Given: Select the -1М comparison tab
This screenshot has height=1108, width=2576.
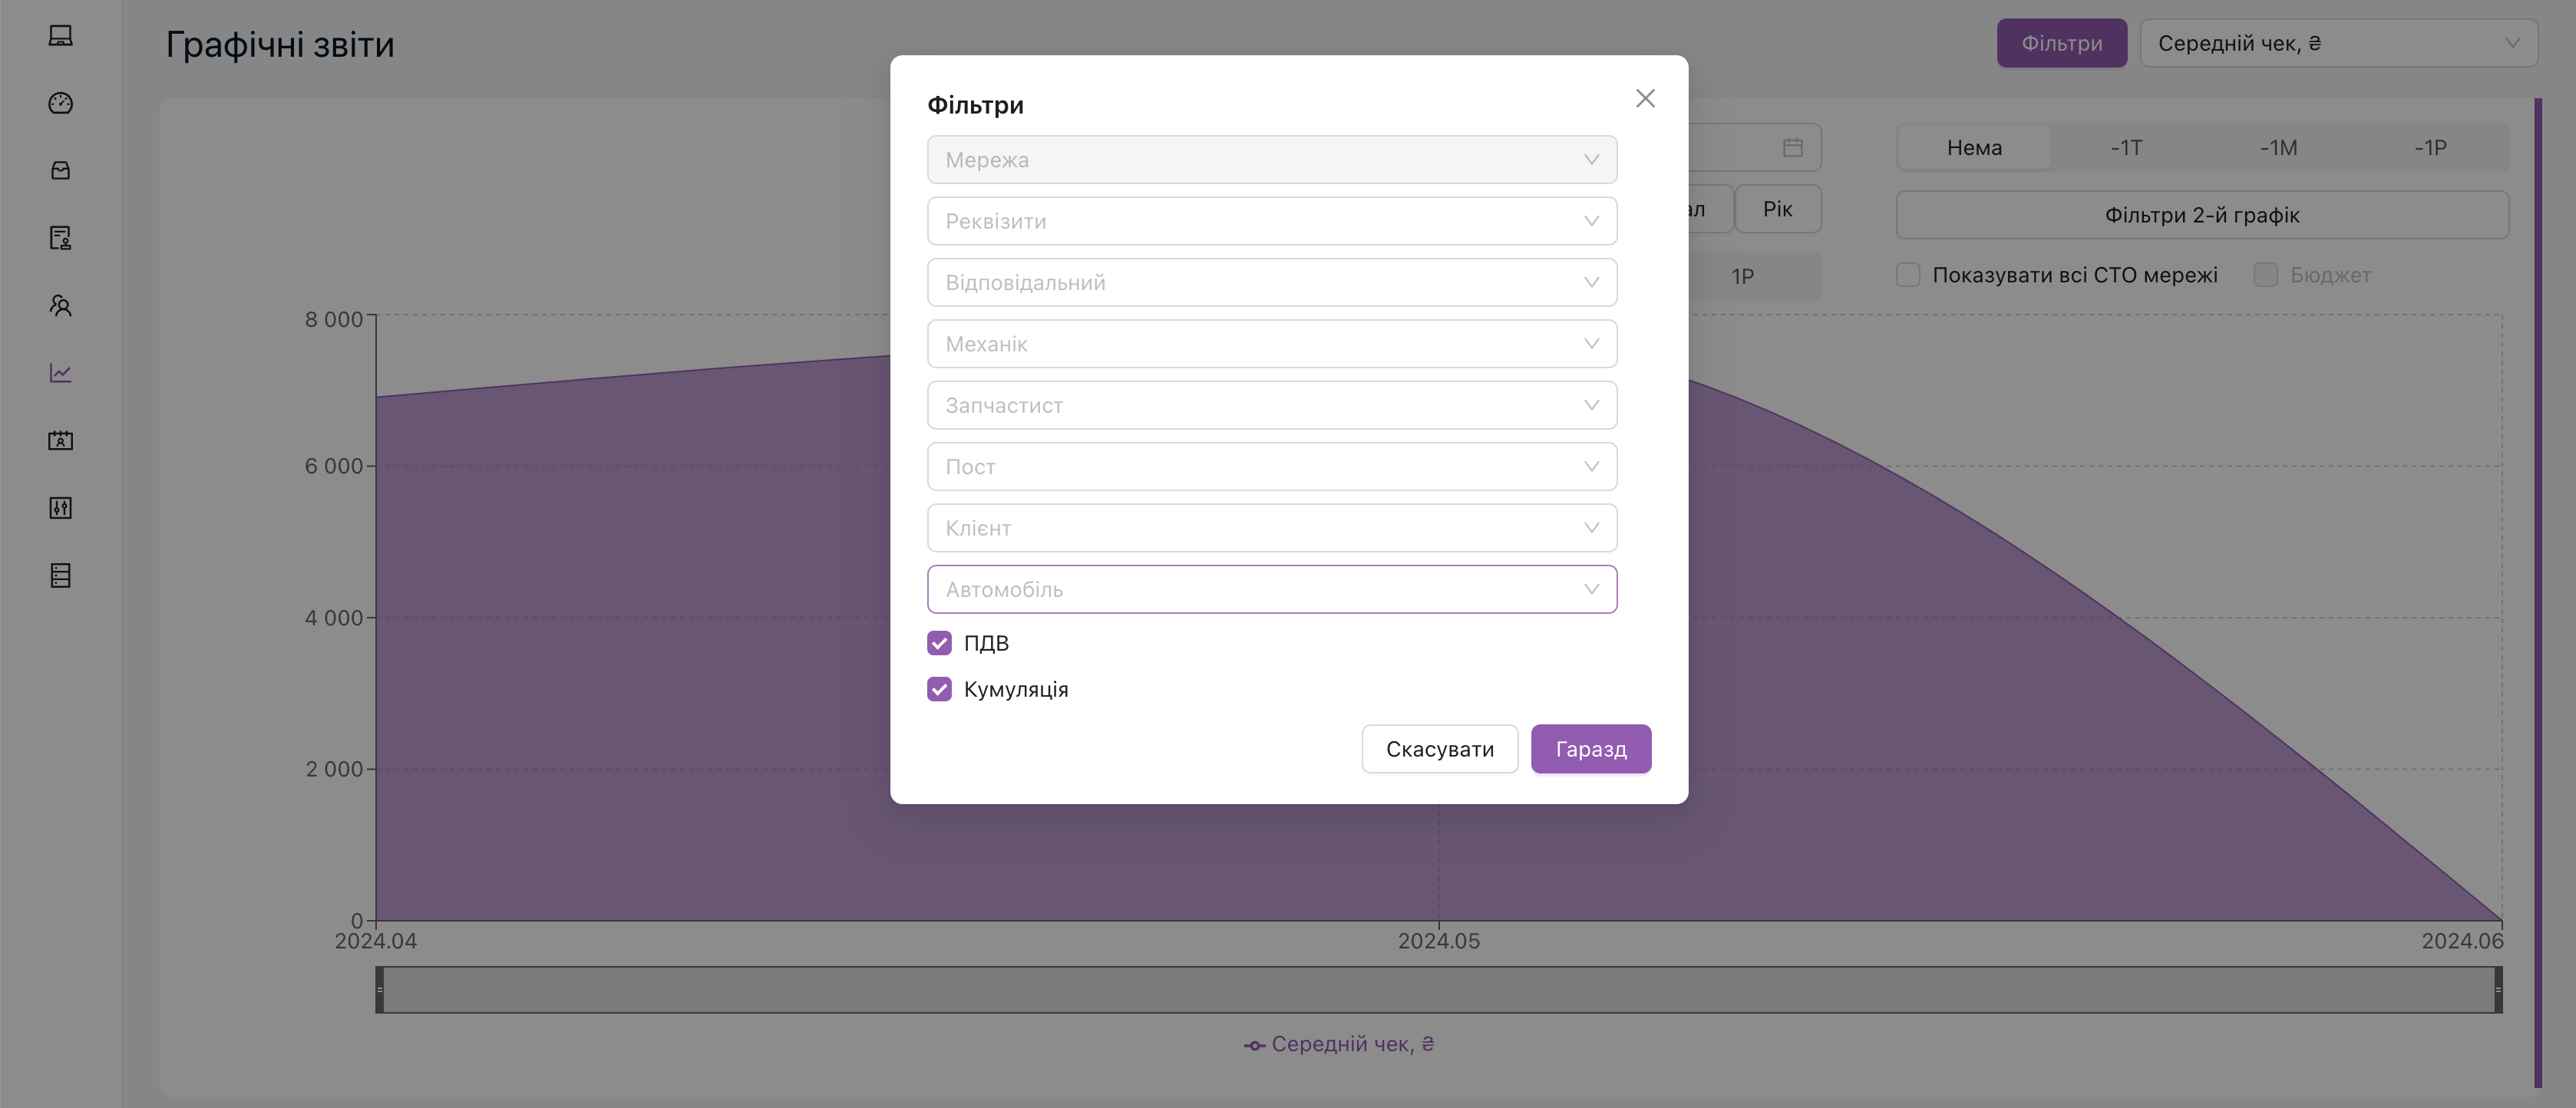Looking at the screenshot, I should pos(2278,148).
